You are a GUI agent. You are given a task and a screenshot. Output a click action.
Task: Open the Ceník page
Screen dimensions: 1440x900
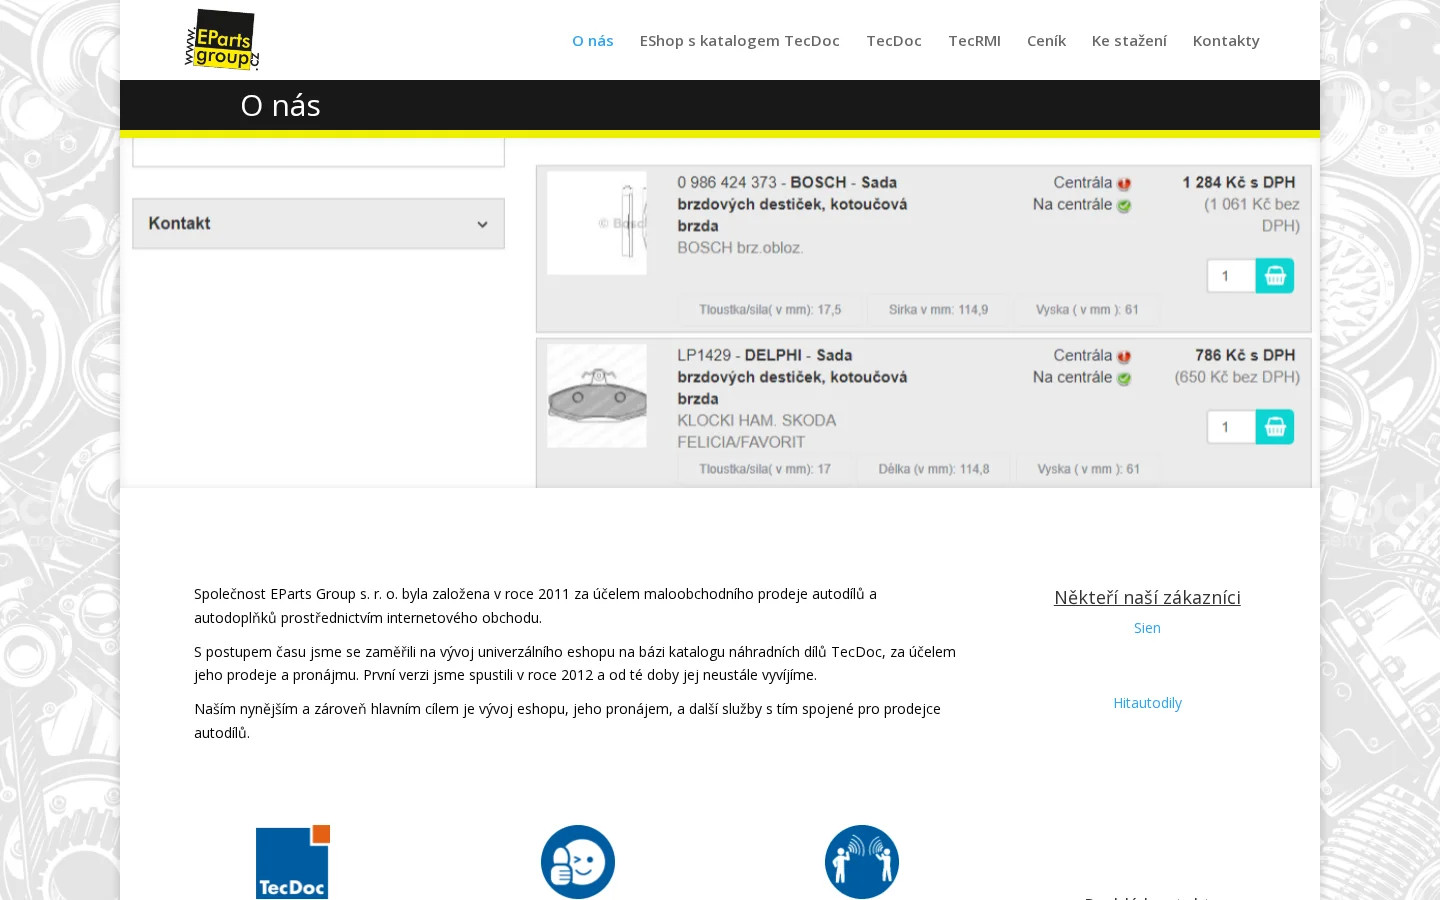[1046, 41]
